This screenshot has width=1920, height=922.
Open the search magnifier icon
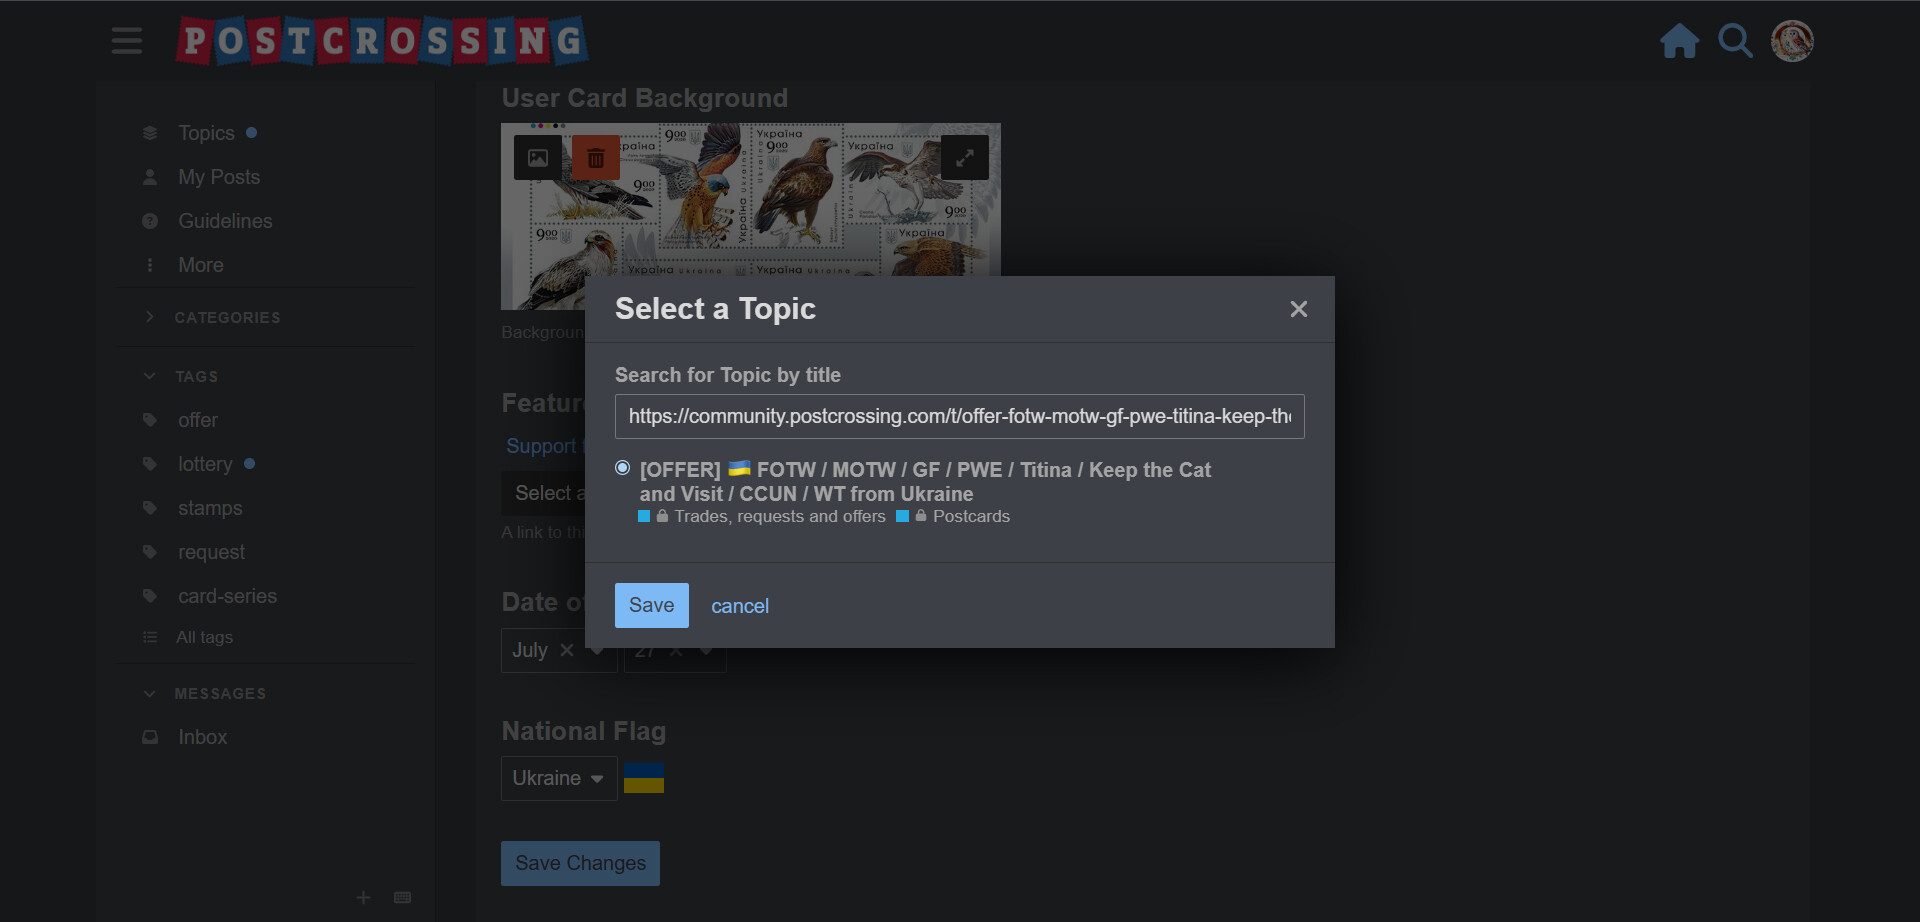click(1736, 41)
